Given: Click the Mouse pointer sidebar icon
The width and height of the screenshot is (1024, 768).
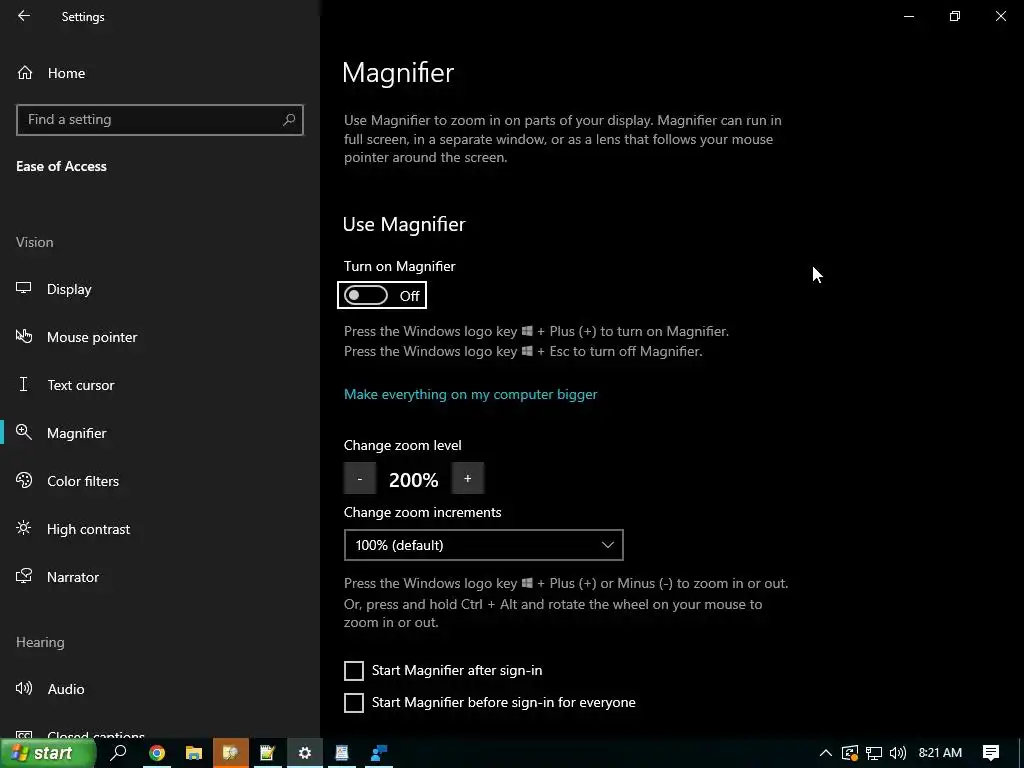Looking at the screenshot, I should 24,336.
